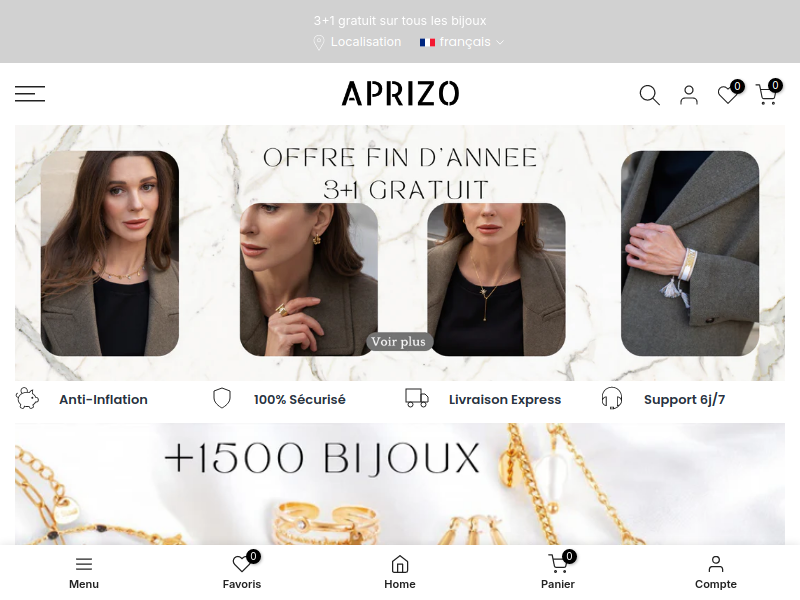Image resolution: width=800 pixels, height=600 pixels.
Task: Open the shopping cart icon in header
Action: point(766,94)
